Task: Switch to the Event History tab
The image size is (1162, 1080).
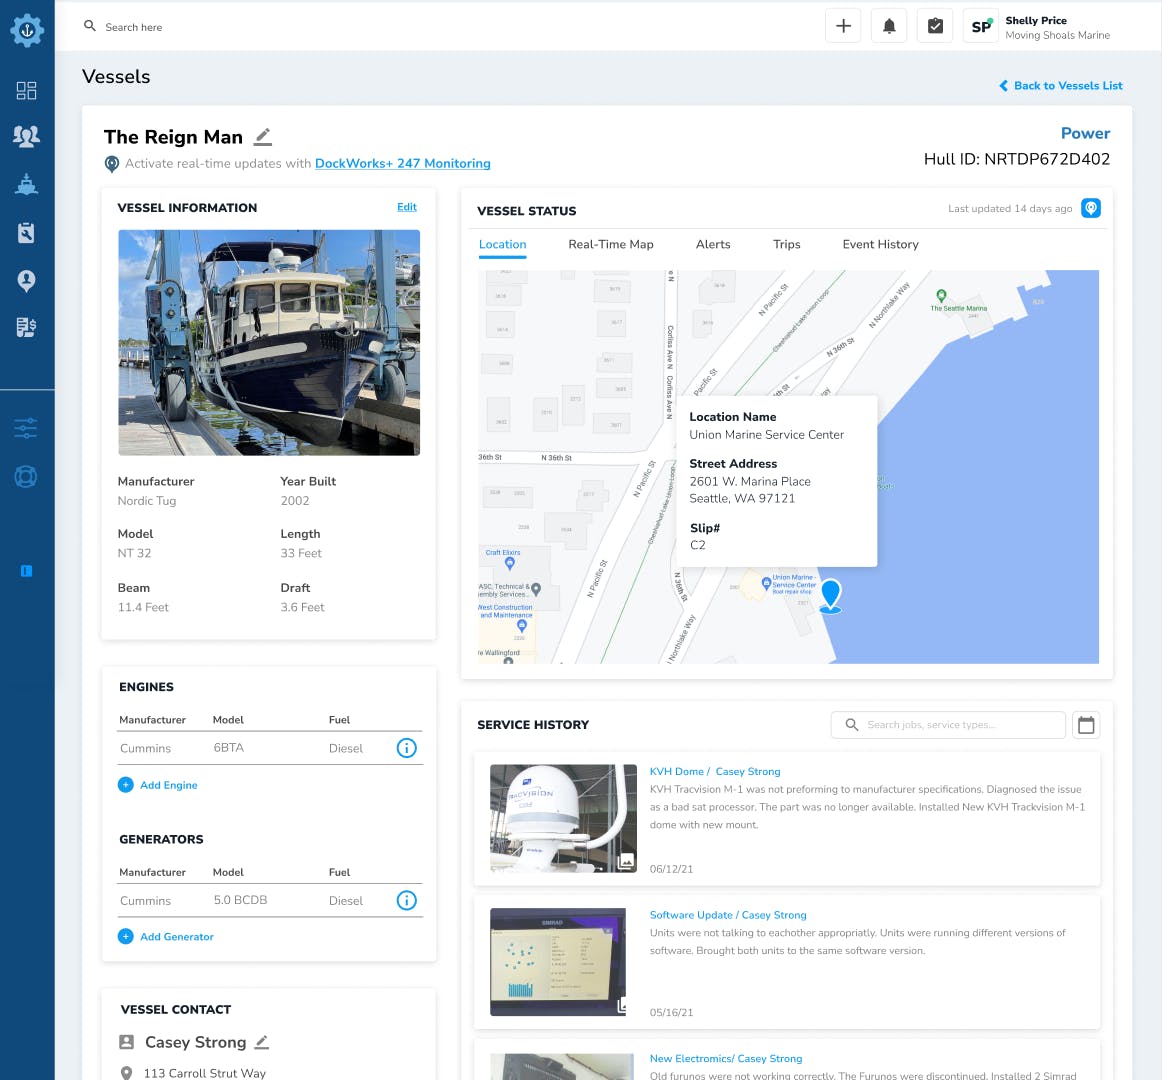Action: 880,245
